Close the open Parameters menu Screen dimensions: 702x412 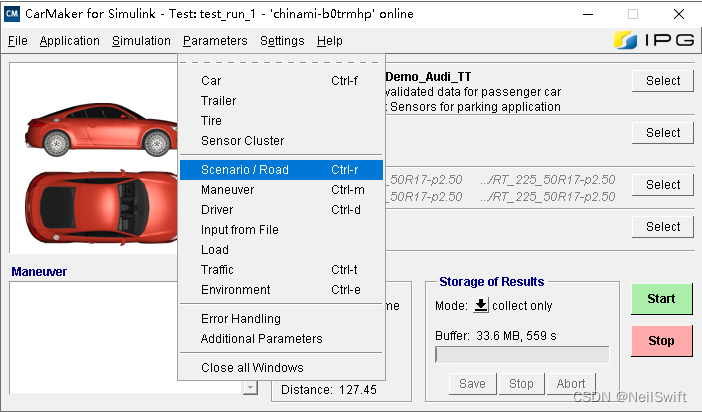pos(215,41)
